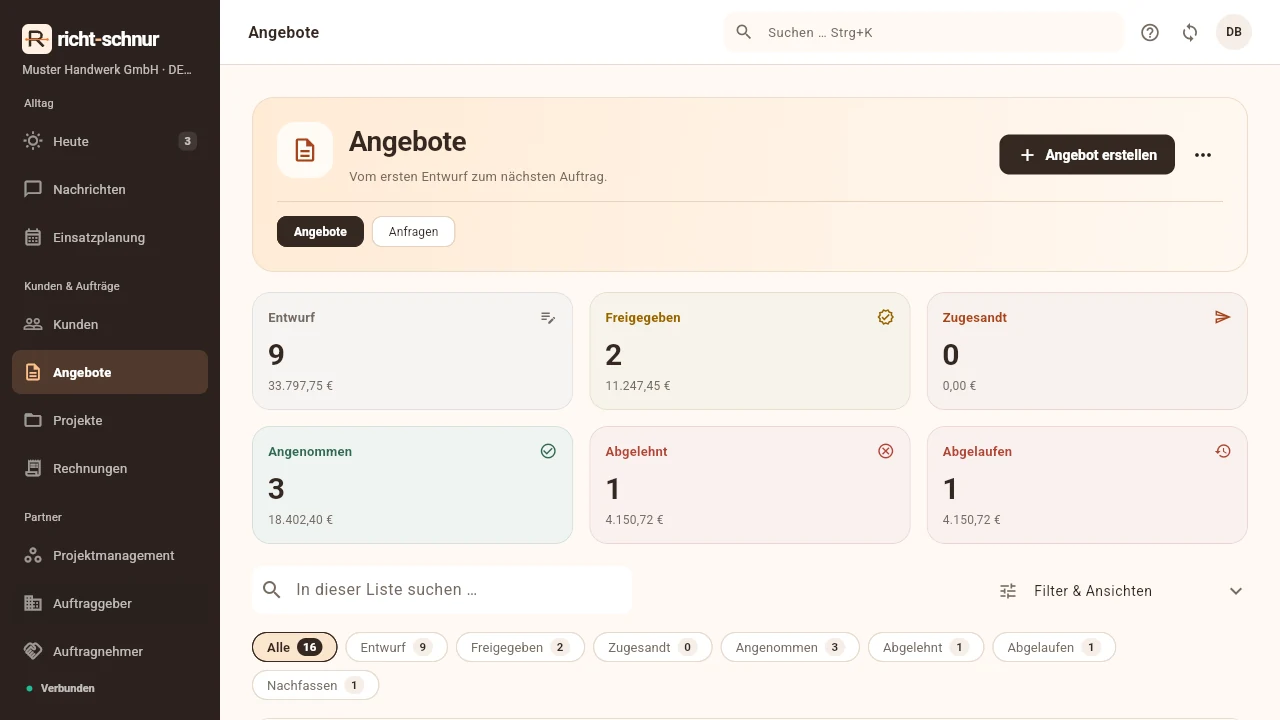Click the Zugesandt card send icon
Screen dimensions: 1280x720
(1222, 317)
